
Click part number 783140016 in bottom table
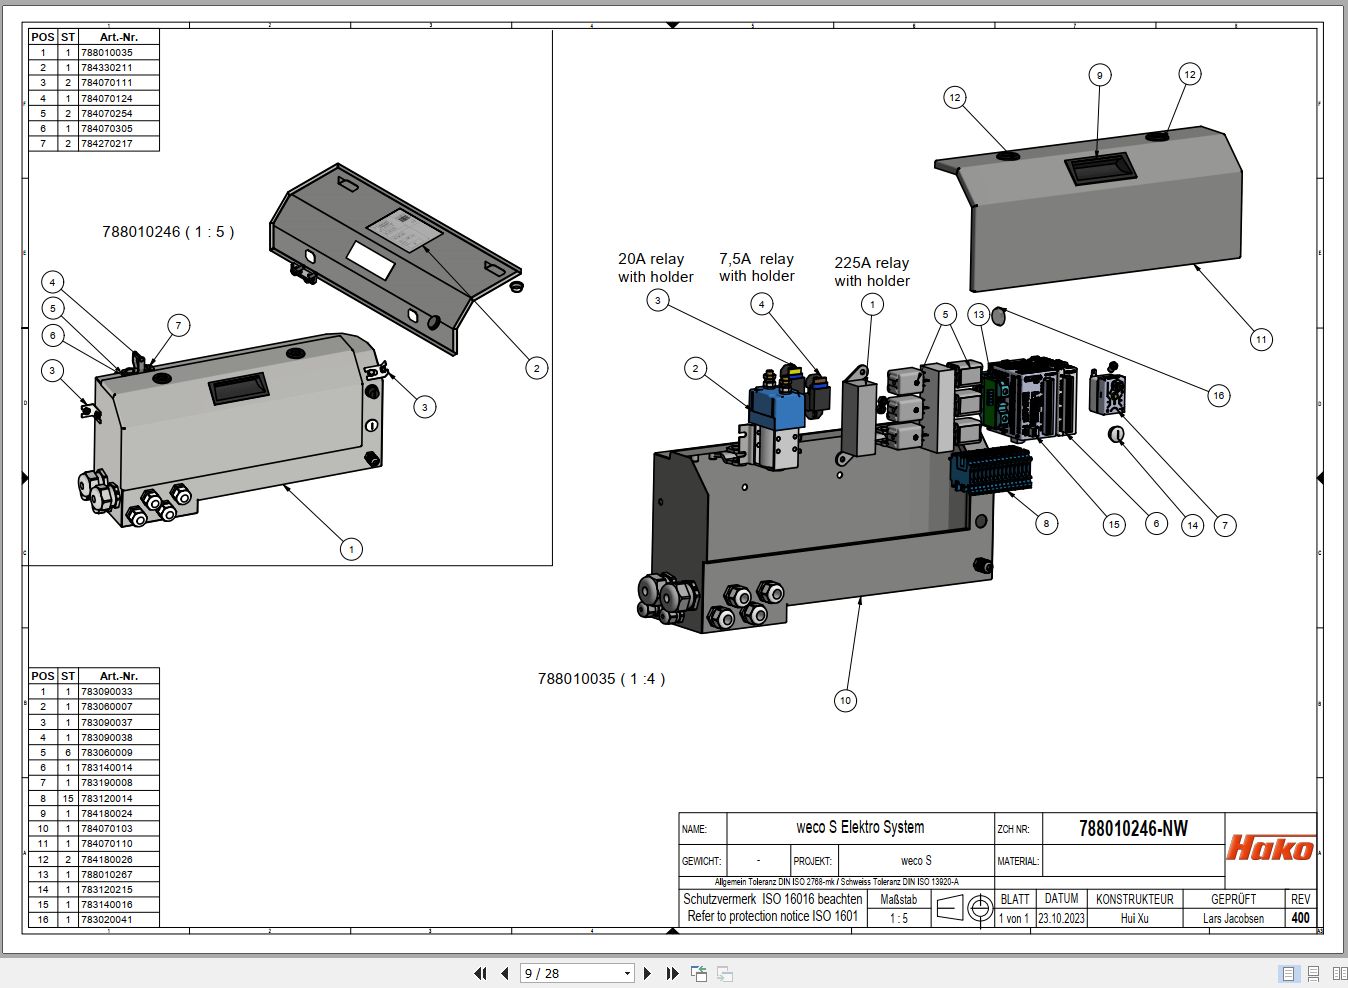(106, 905)
